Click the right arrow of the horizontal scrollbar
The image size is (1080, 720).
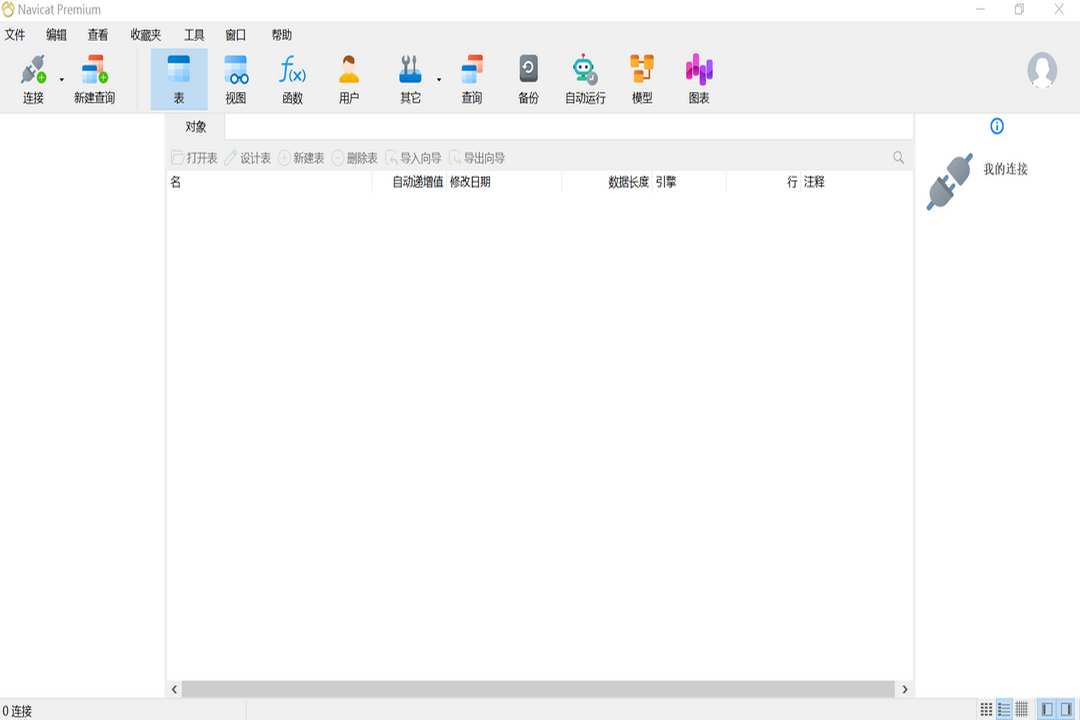tap(904, 689)
